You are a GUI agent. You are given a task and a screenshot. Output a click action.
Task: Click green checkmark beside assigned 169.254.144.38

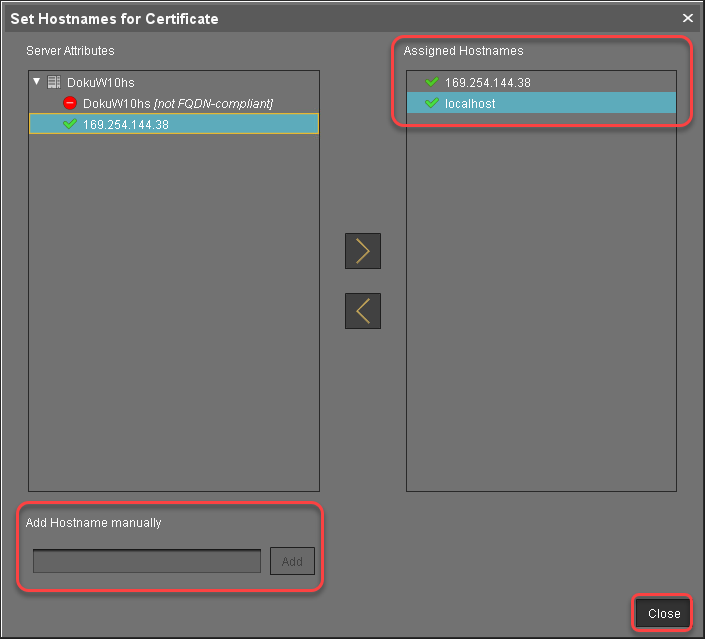[x=432, y=83]
